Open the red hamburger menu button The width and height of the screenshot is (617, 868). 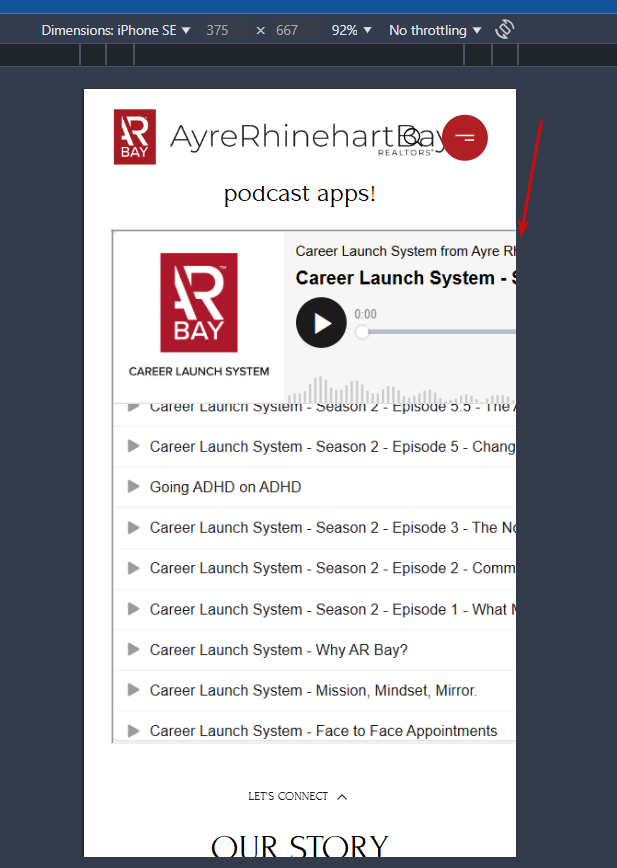465,138
